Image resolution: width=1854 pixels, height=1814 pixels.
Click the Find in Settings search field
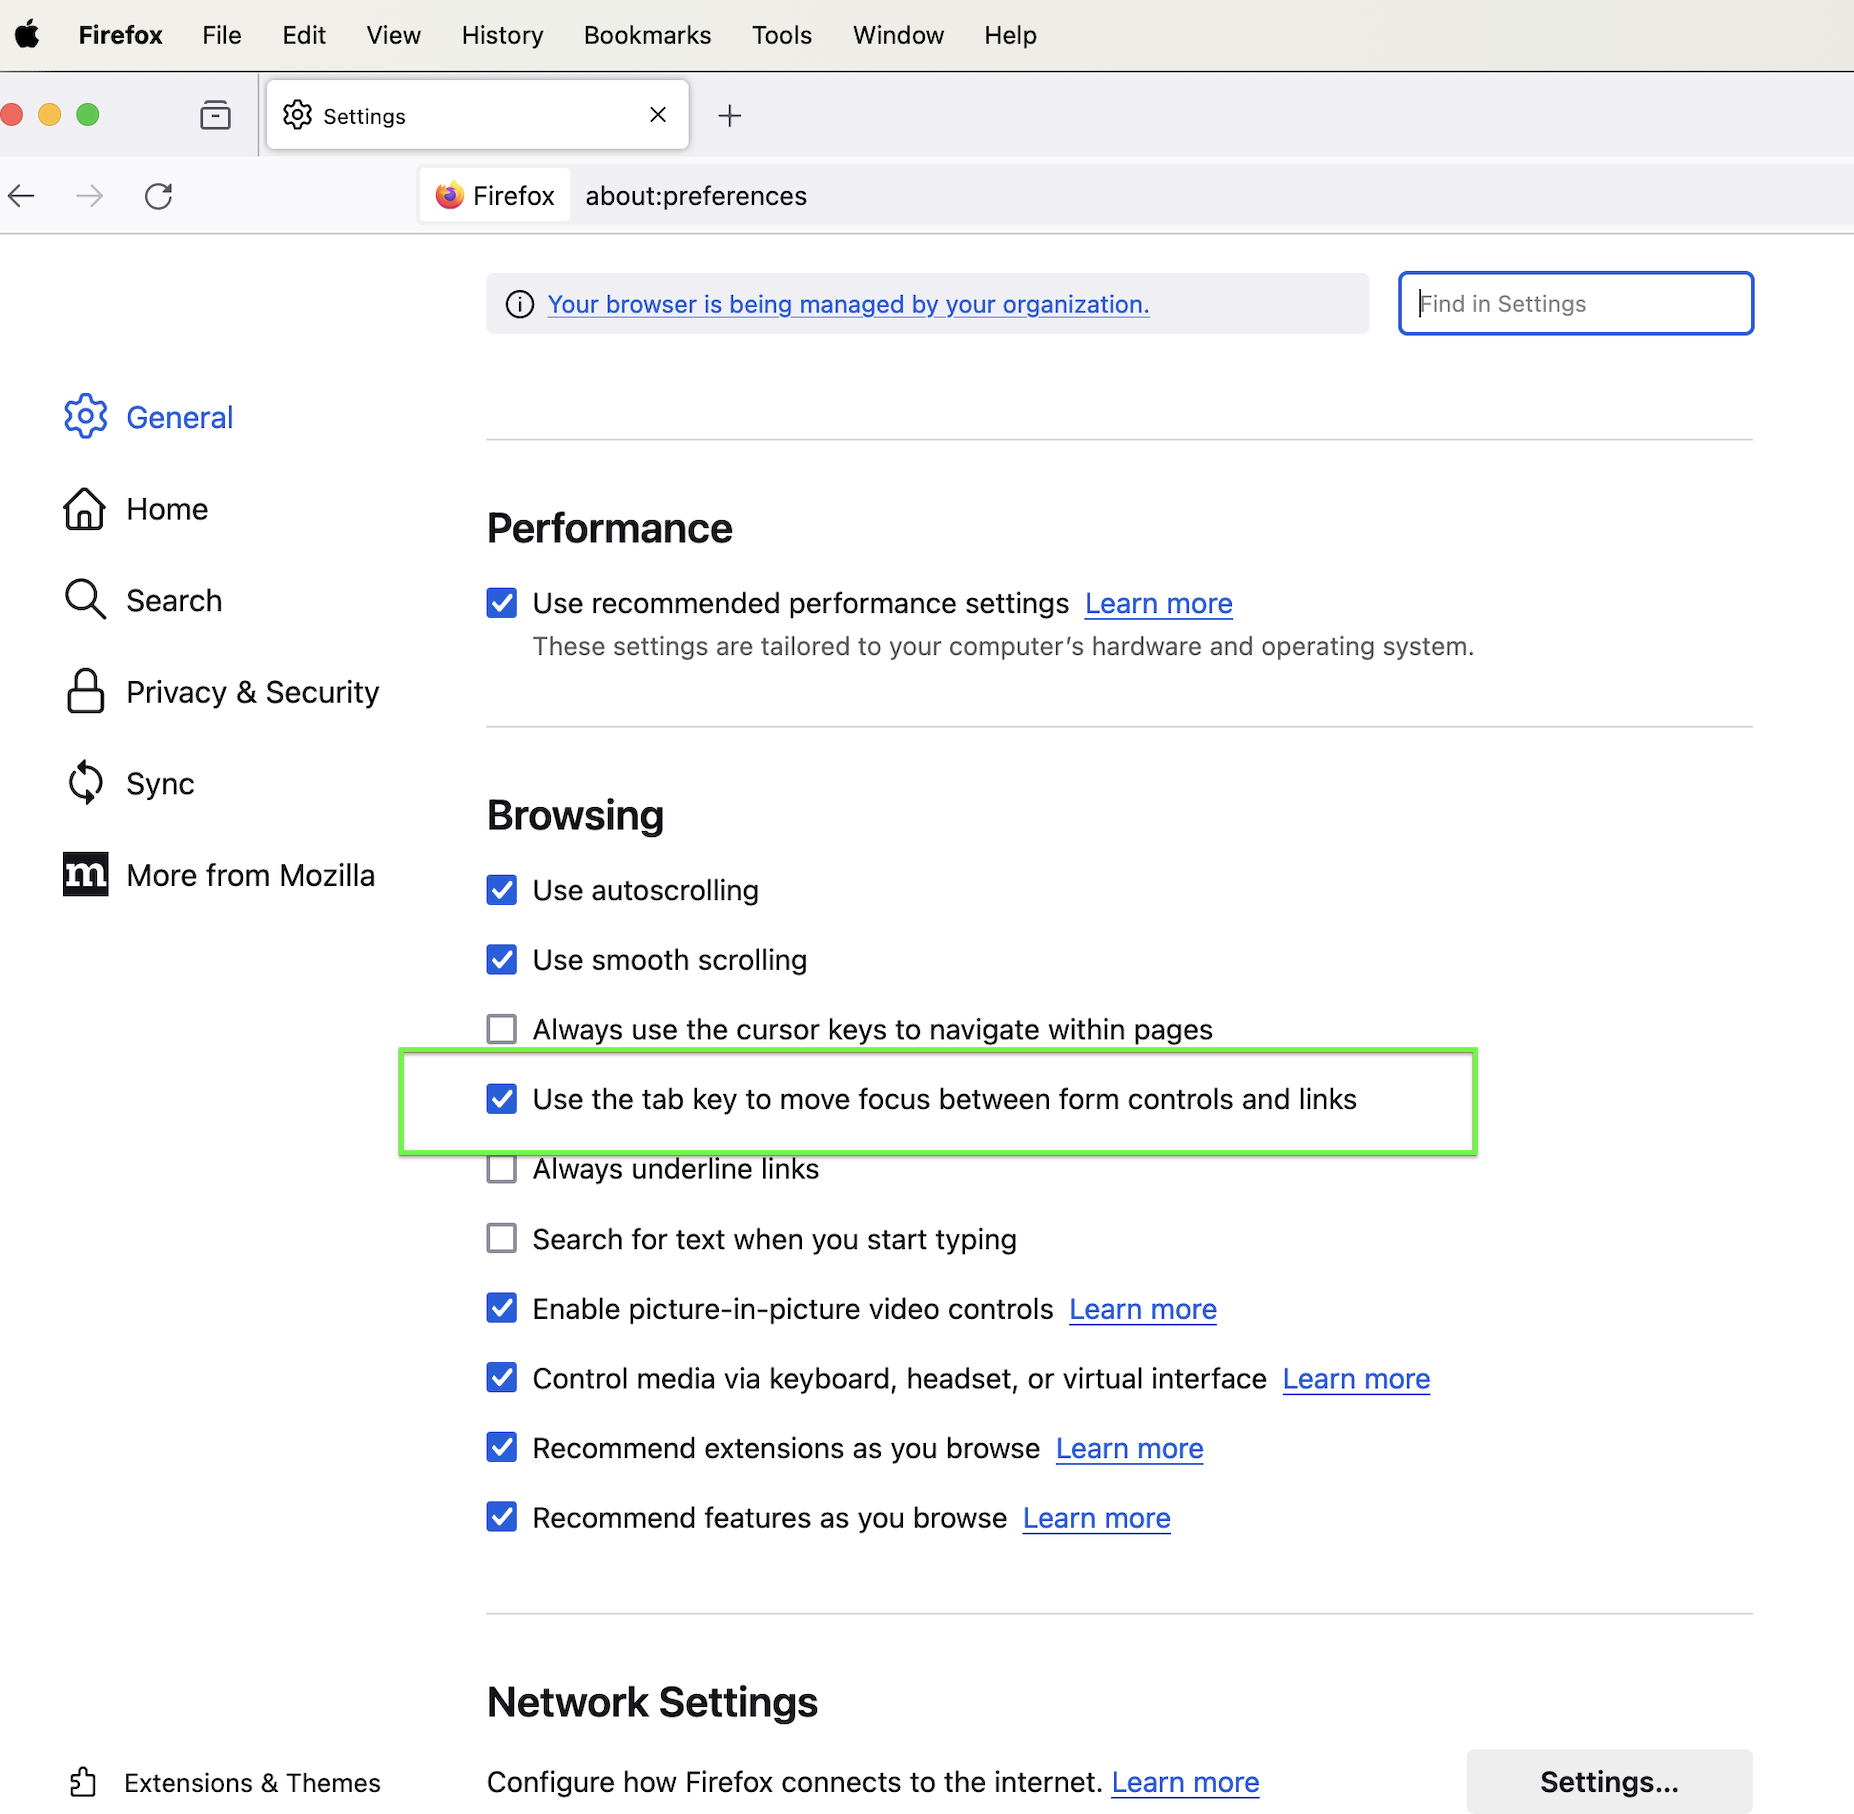tap(1574, 303)
